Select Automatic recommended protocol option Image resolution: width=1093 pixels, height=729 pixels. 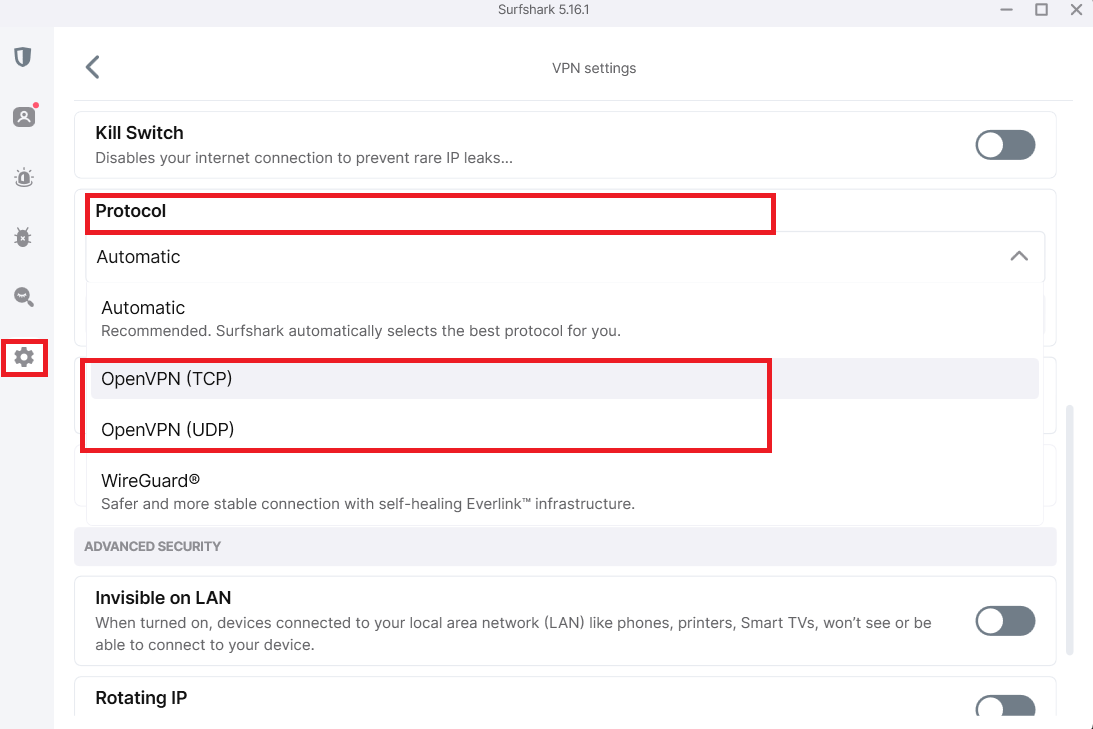[565, 319]
